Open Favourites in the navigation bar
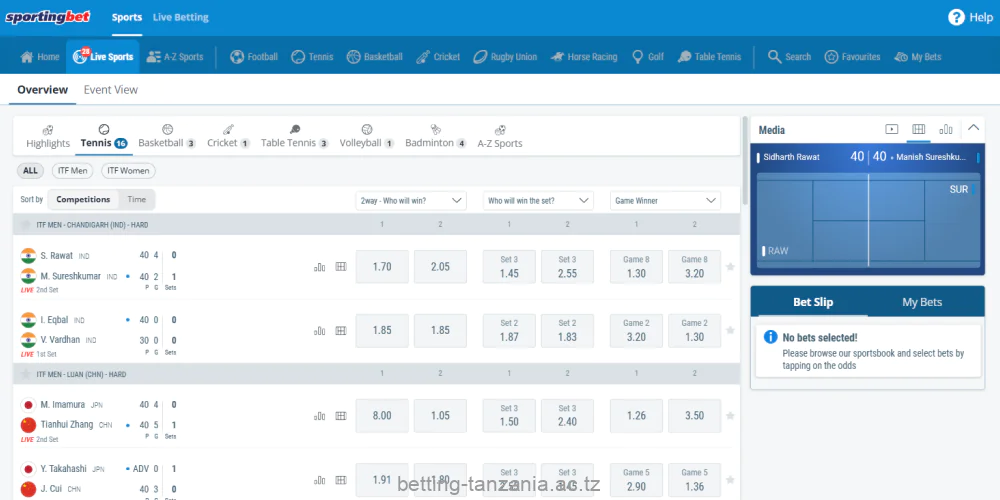Image resolution: width=1000 pixels, height=500 pixels. pyautogui.click(x=852, y=57)
